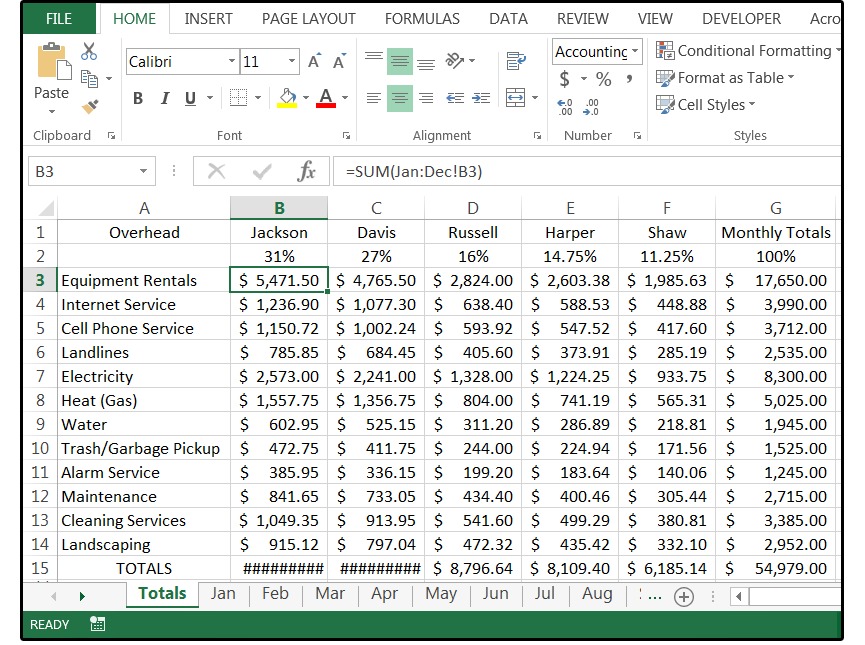Screen dimensions: 865x645
Task: Select the Format Painter brush
Action: [x=90, y=106]
